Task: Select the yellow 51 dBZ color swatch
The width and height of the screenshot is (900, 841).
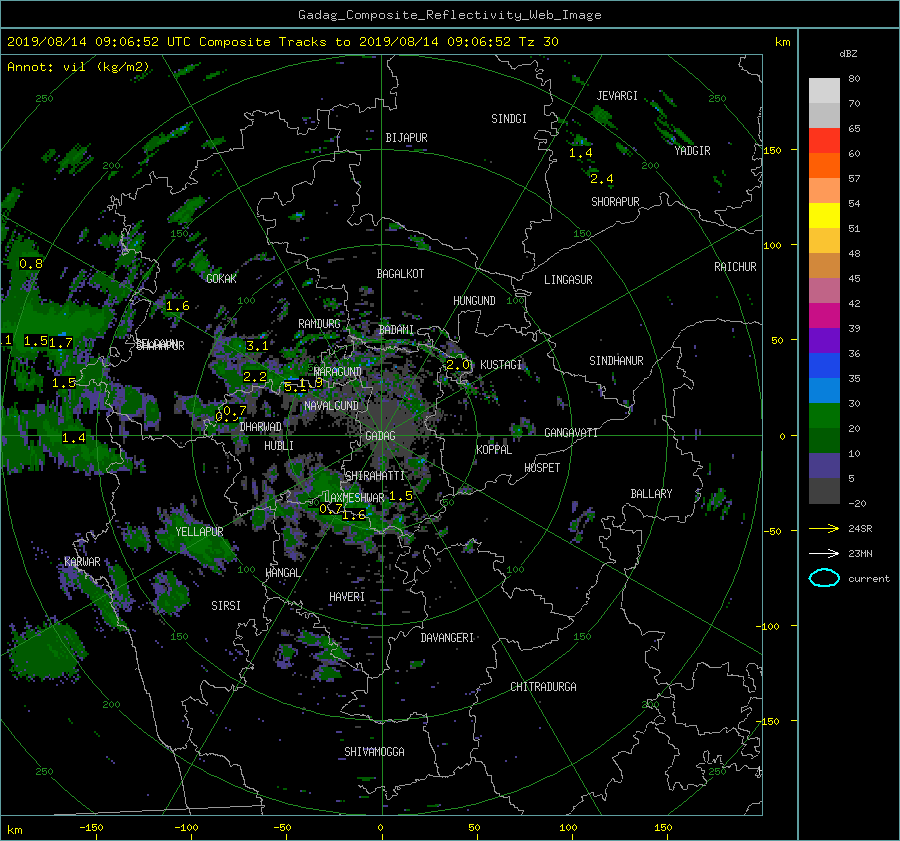Action: (x=824, y=216)
